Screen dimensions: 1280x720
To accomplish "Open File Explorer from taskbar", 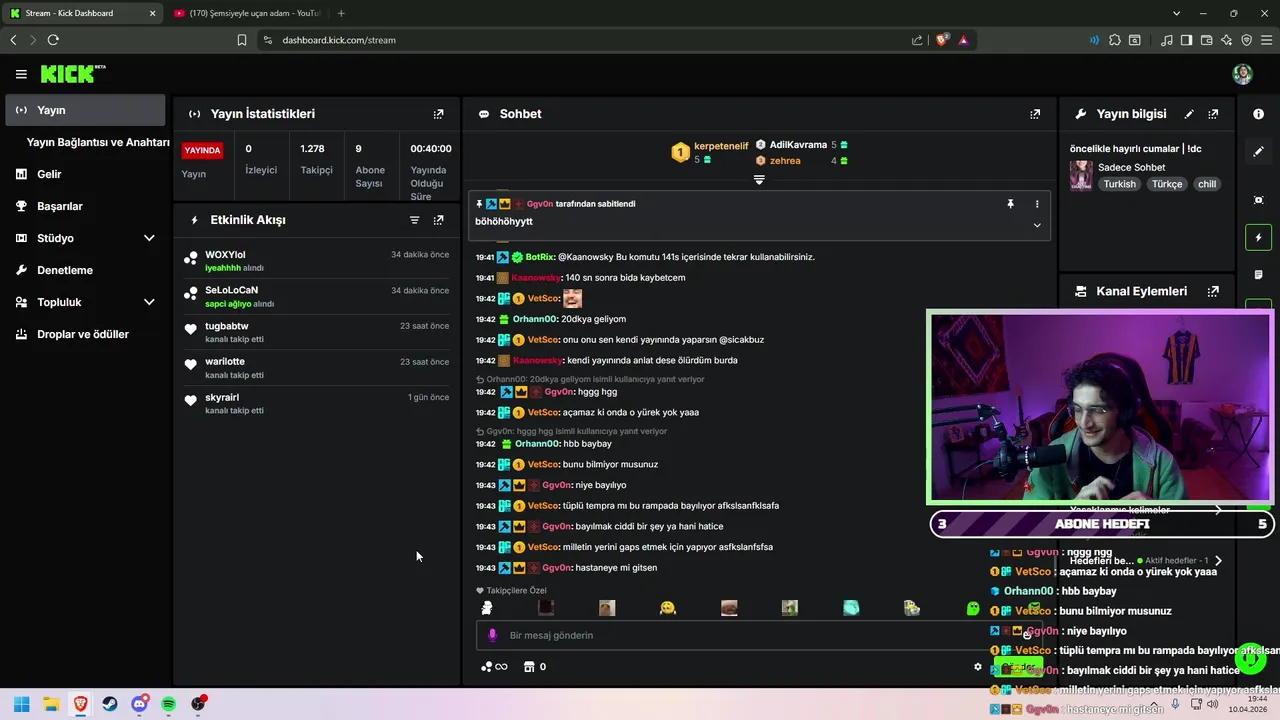I will point(51,704).
